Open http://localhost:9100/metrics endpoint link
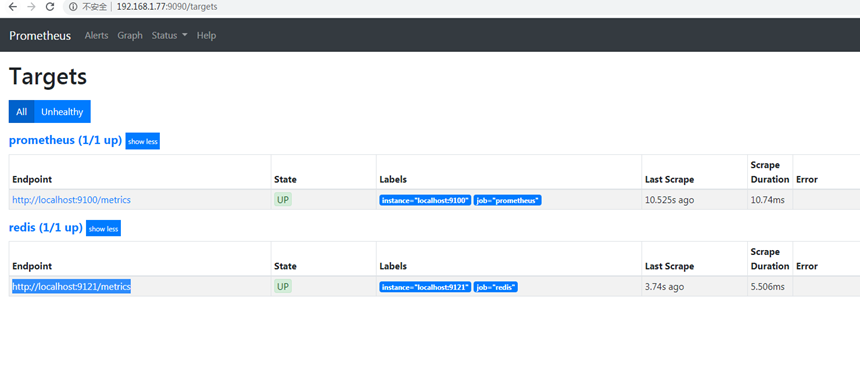860x370 pixels. tap(71, 200)
